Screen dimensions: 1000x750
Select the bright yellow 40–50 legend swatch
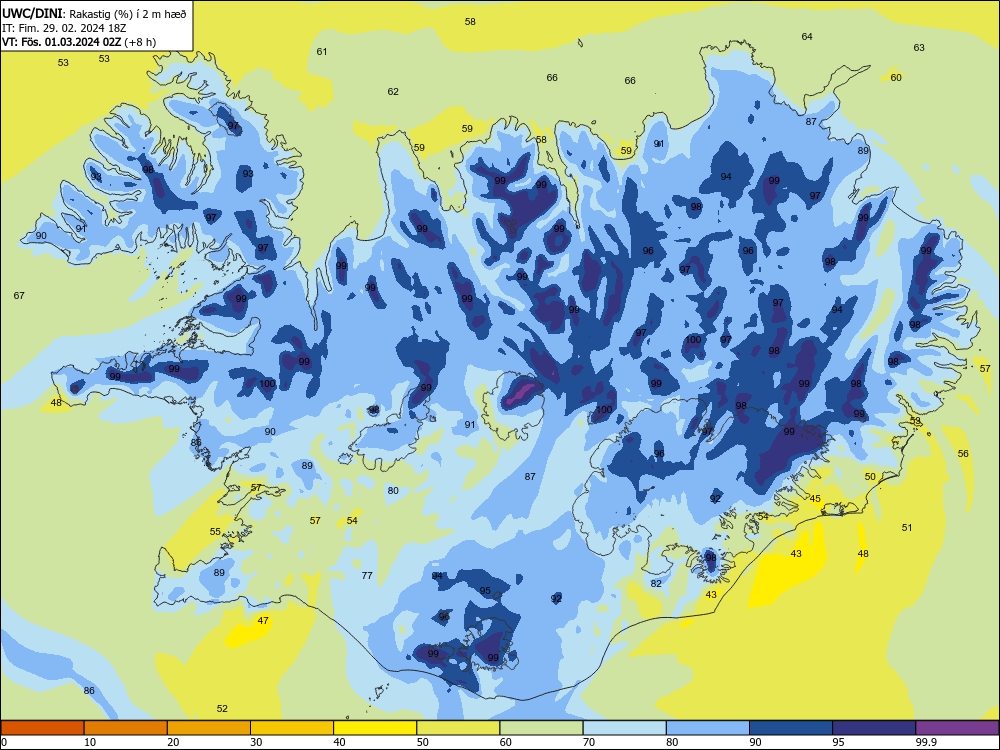click(375, 728)
